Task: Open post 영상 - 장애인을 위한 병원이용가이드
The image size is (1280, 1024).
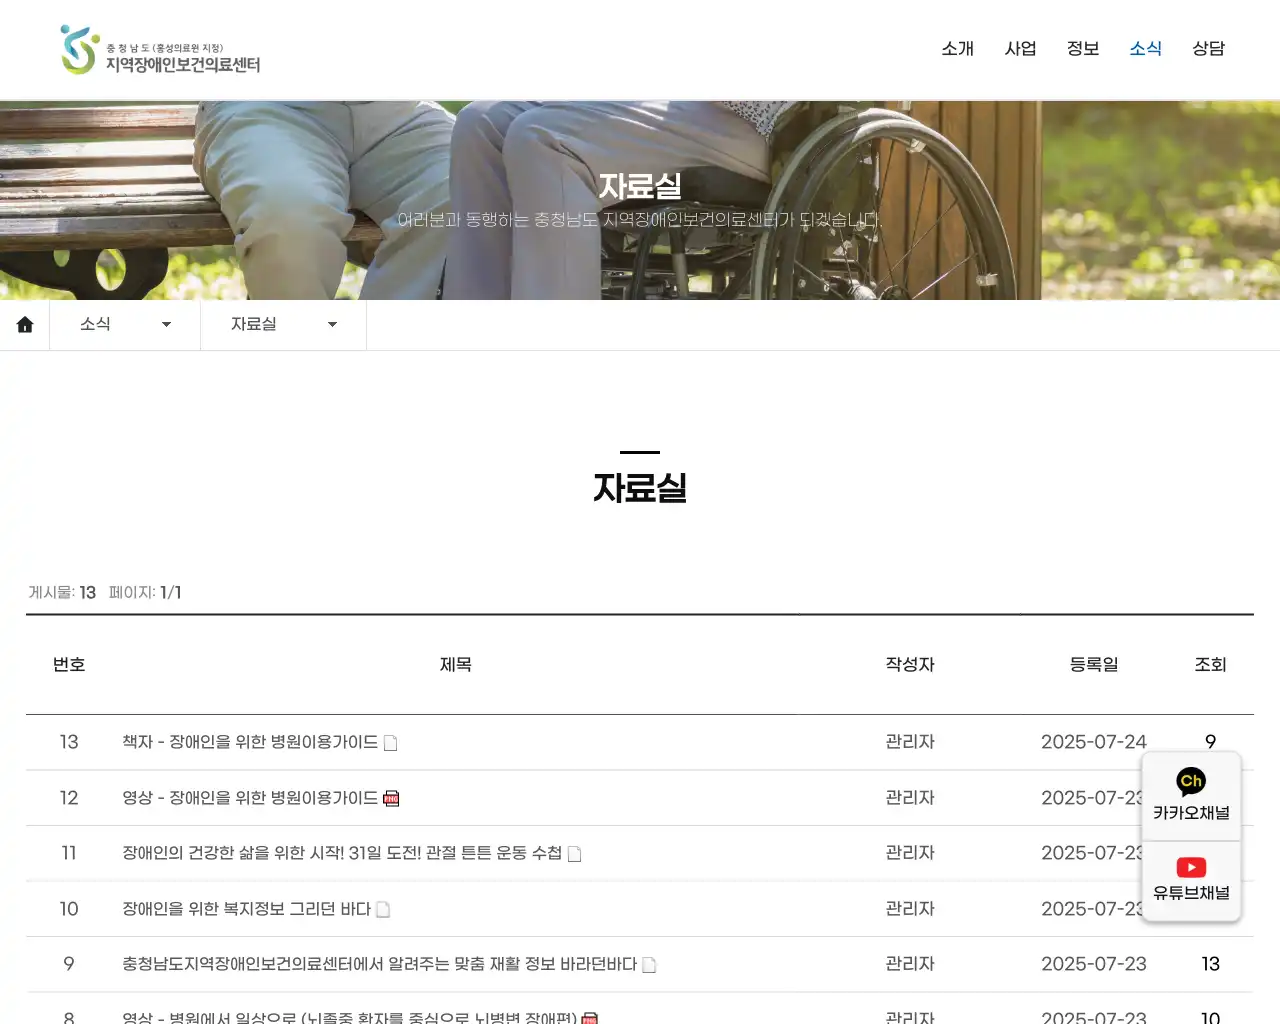Action: [250, 798]
